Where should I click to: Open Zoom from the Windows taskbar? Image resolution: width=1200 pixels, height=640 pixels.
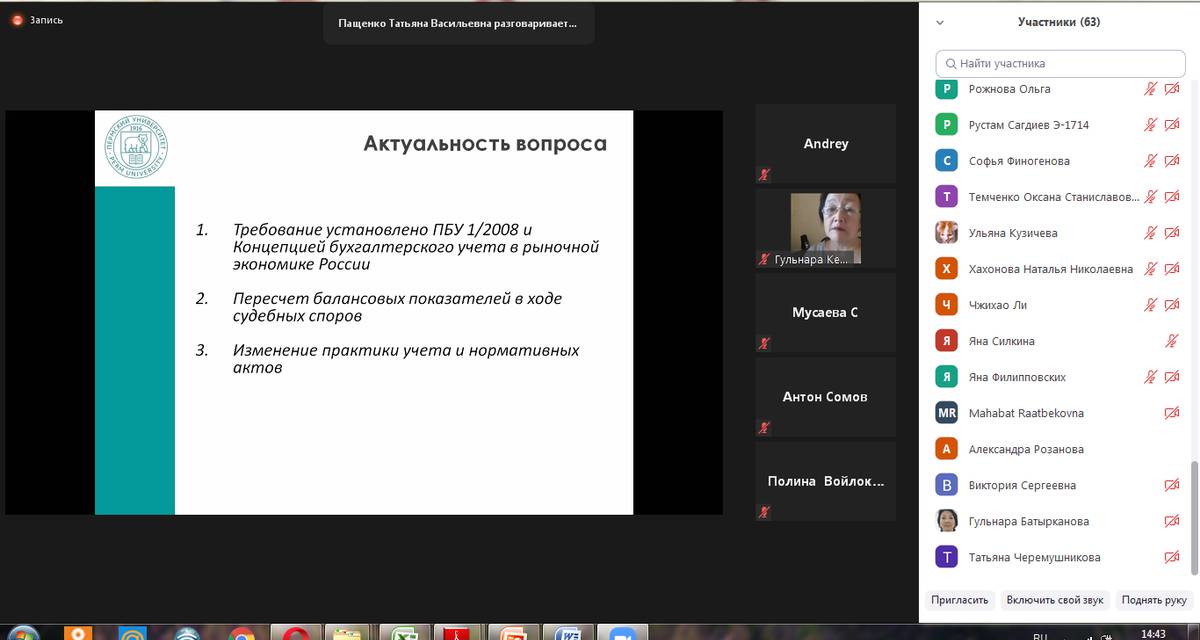pos(624,634)
